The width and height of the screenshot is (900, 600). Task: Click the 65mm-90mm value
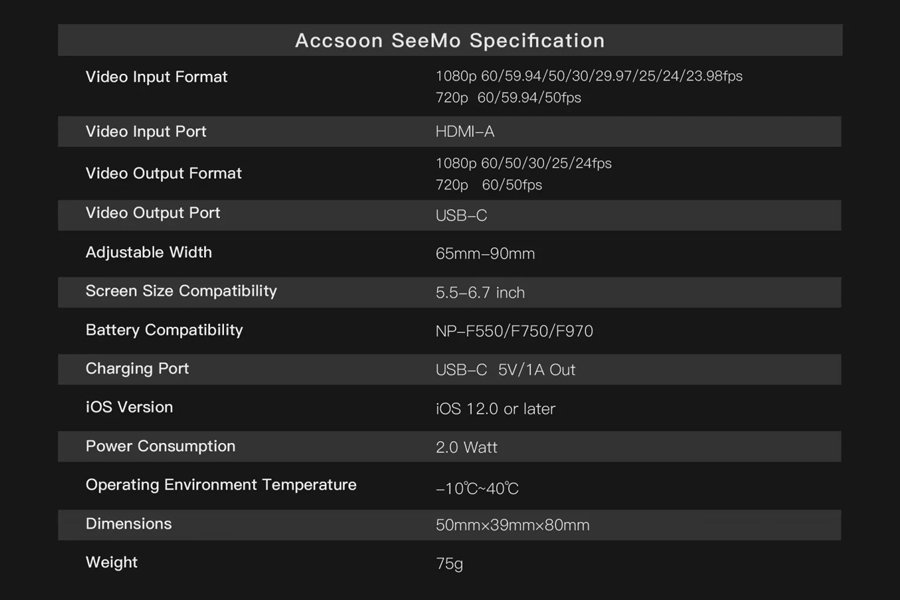pyautogui.click(x=485, y=253)
